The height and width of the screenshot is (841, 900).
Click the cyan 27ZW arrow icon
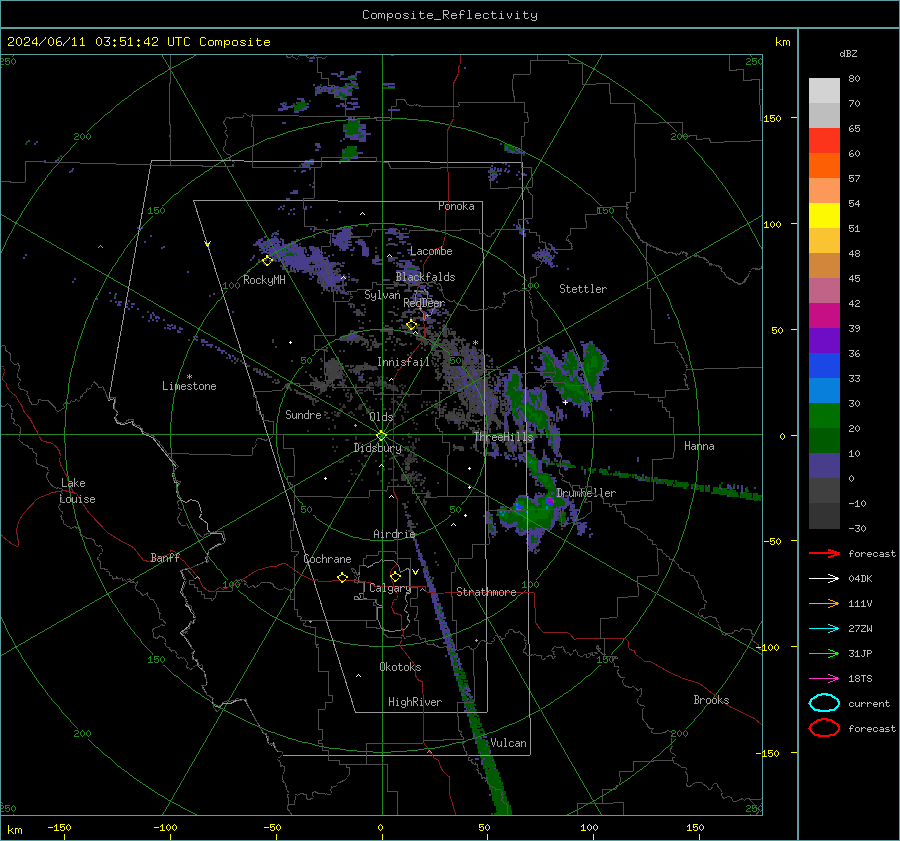point(824,629)
